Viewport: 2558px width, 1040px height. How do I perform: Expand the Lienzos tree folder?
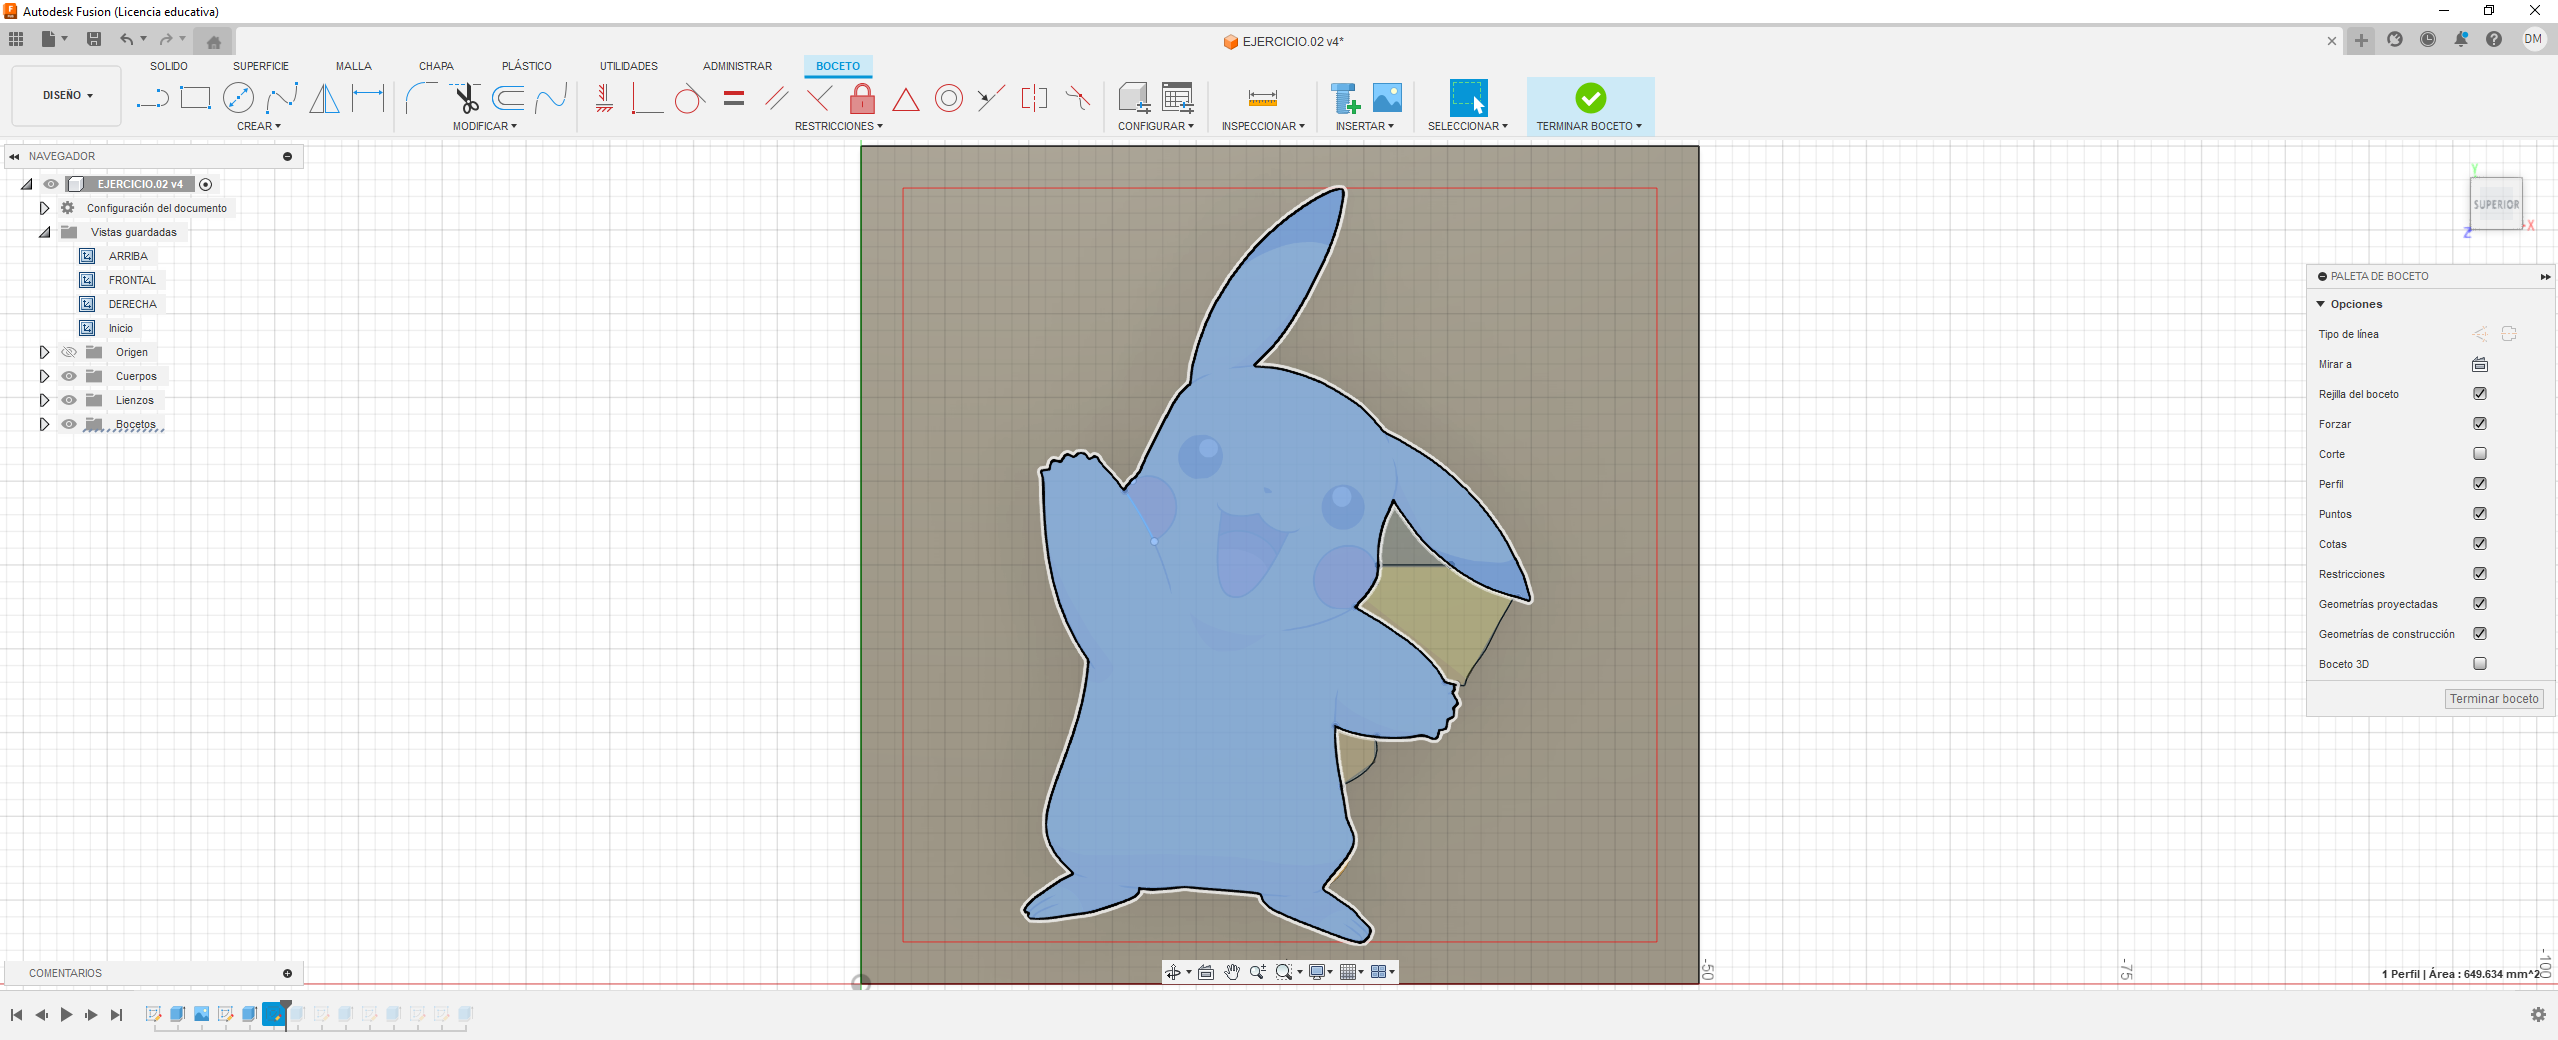click(x=44, y=400)
